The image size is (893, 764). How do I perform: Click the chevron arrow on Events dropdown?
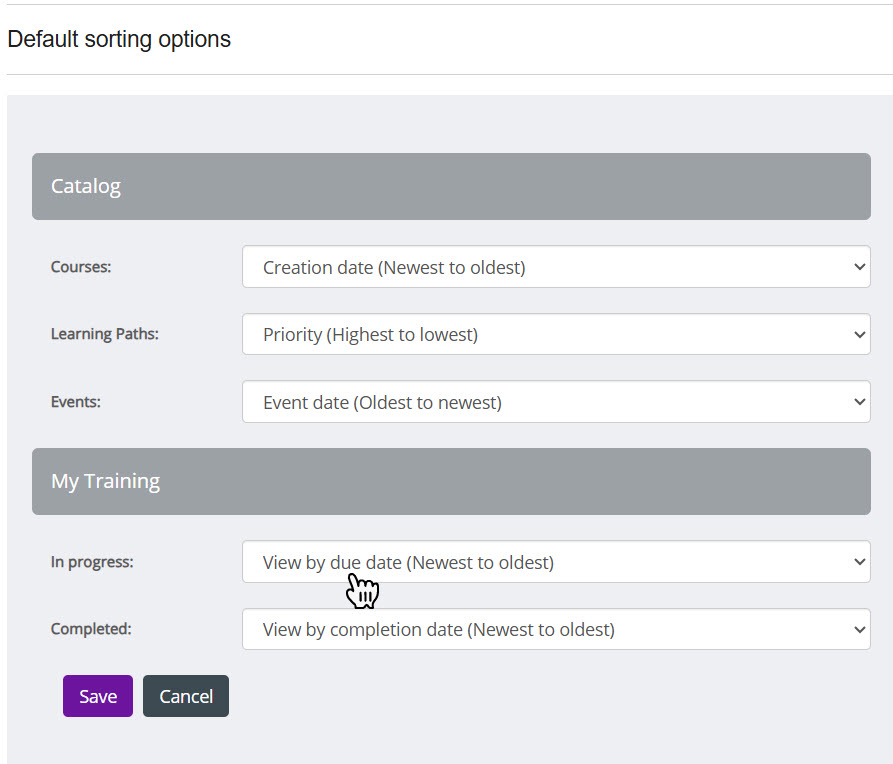pyautogui.click(x=859, y=402)
